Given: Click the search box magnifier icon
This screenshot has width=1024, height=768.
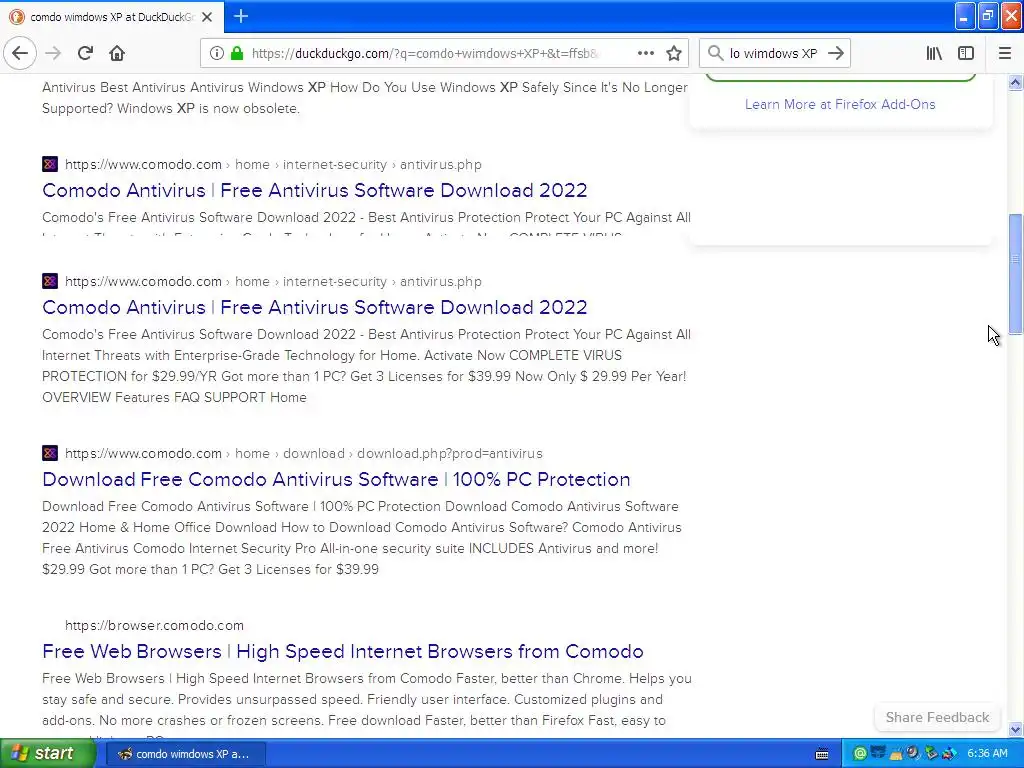Looking at the screenshot, I should point(715,54).
